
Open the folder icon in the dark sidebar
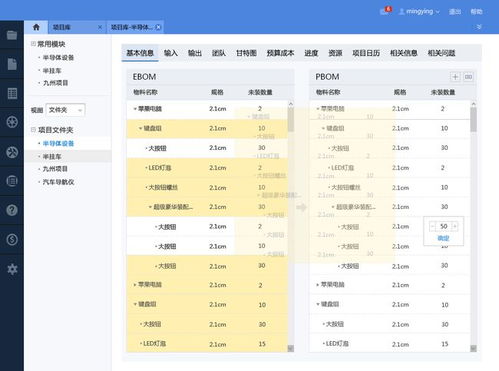click(12, 35)
